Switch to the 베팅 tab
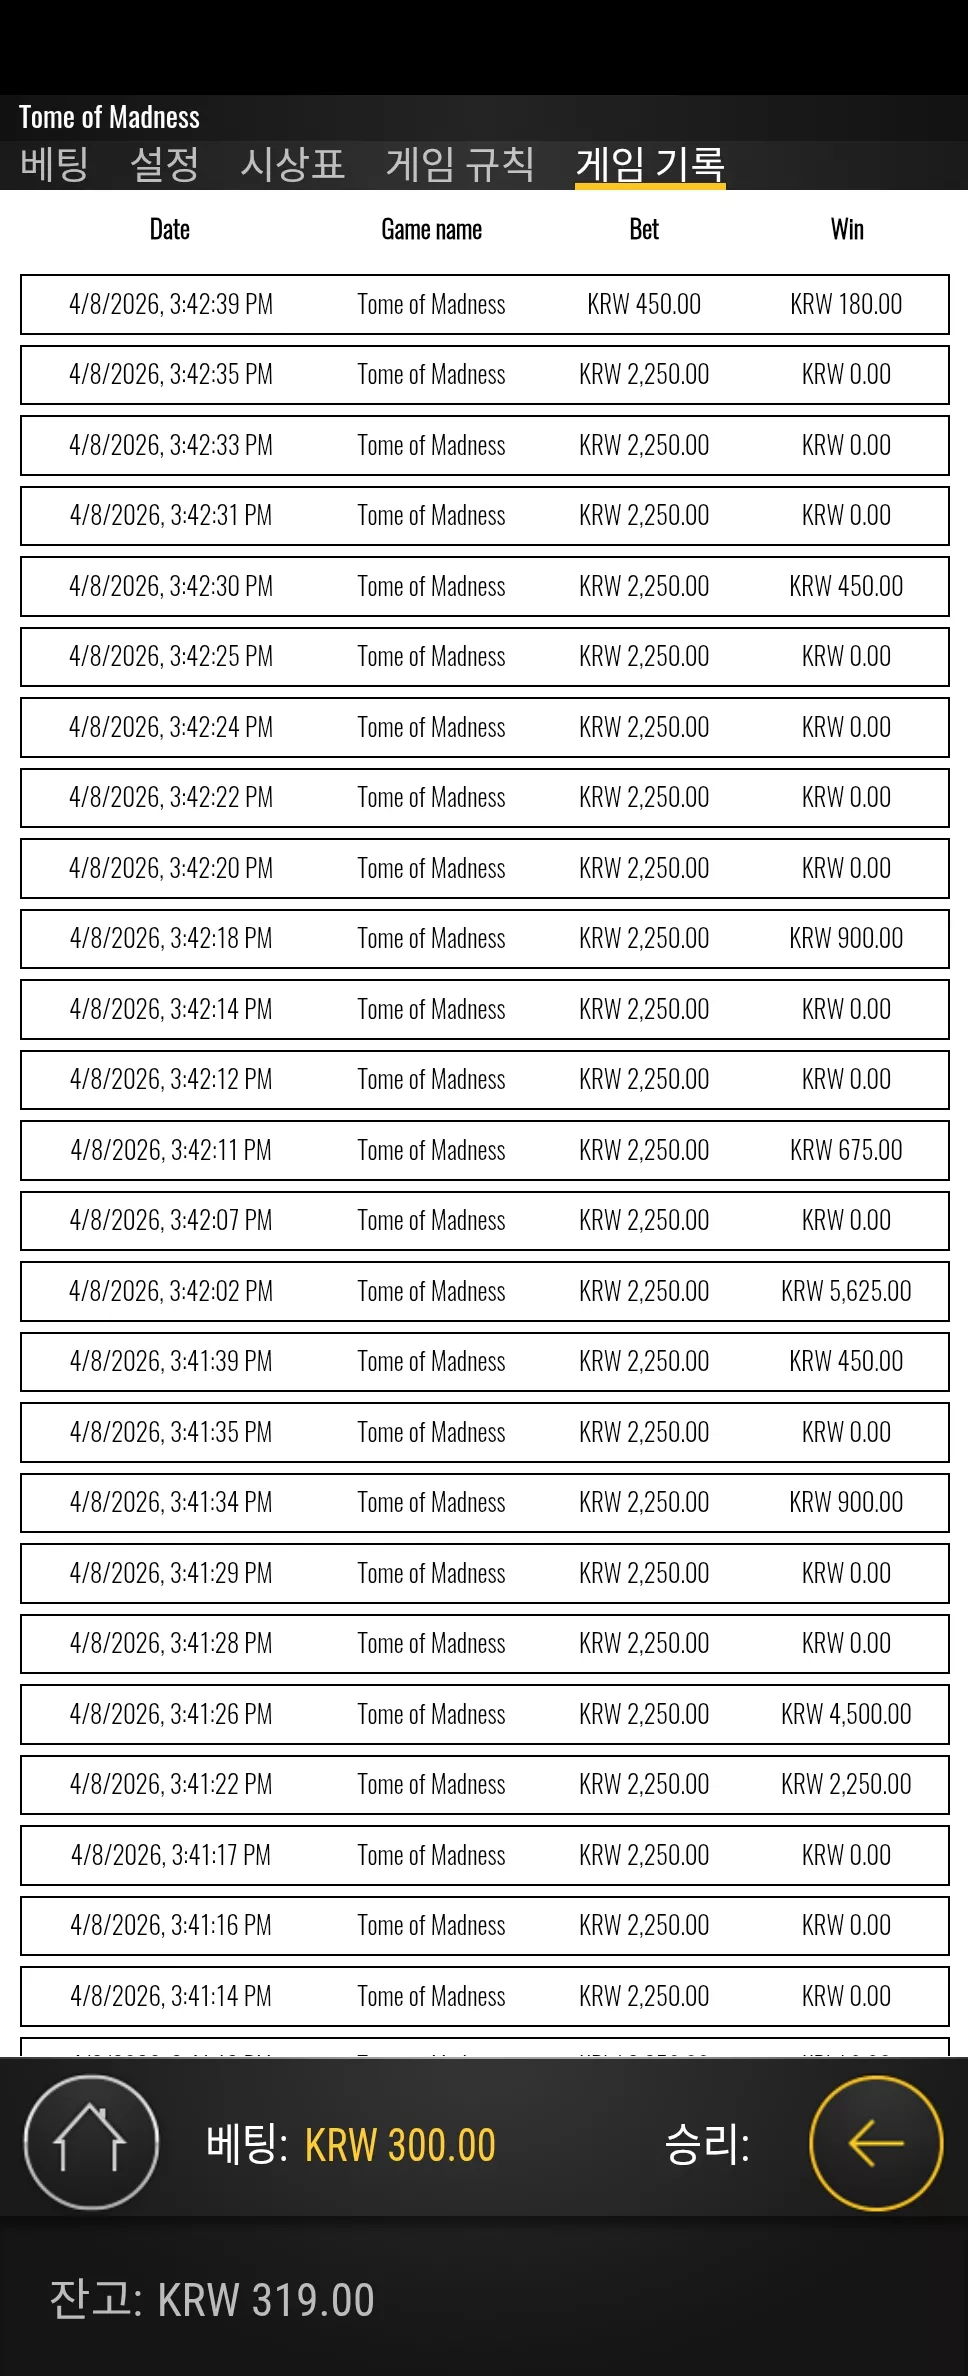The width and height of the screenshot is (968, 2376). pyautogui.click(x=55, y=164)
